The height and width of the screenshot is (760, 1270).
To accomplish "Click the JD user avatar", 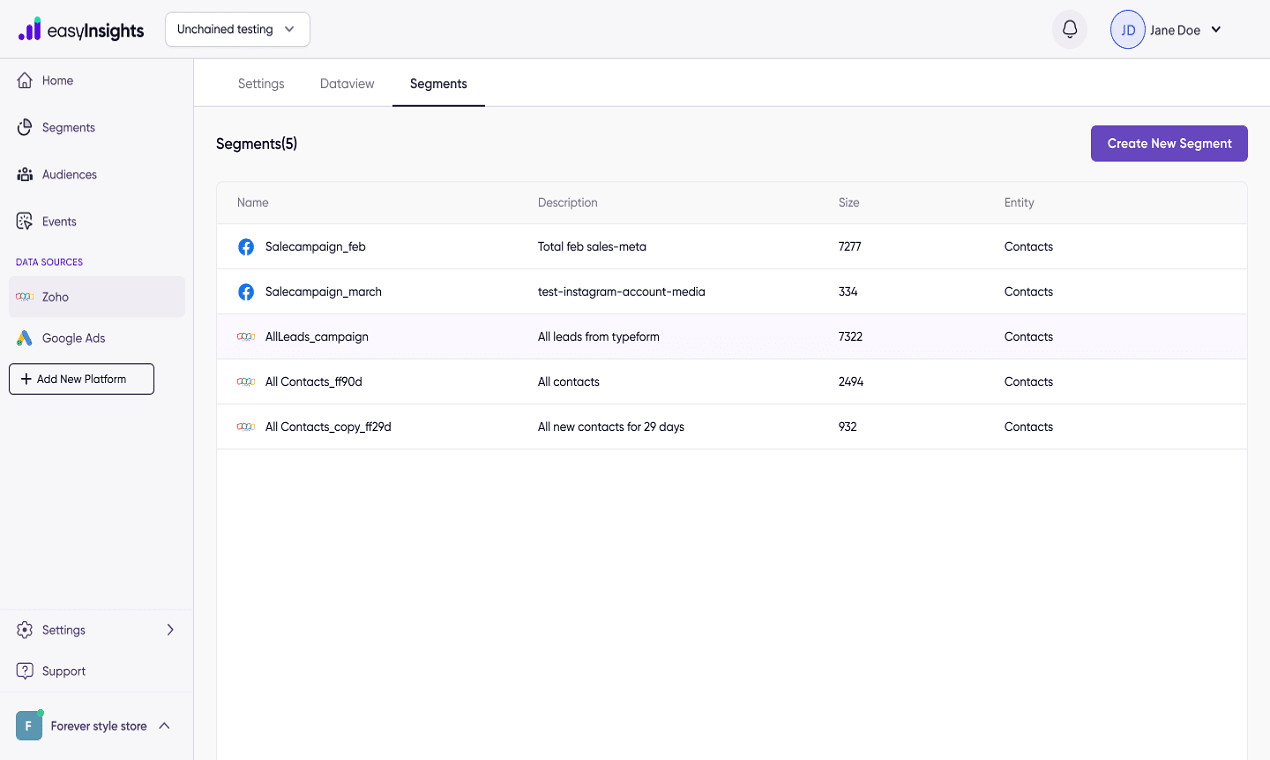I will 1127,30.
